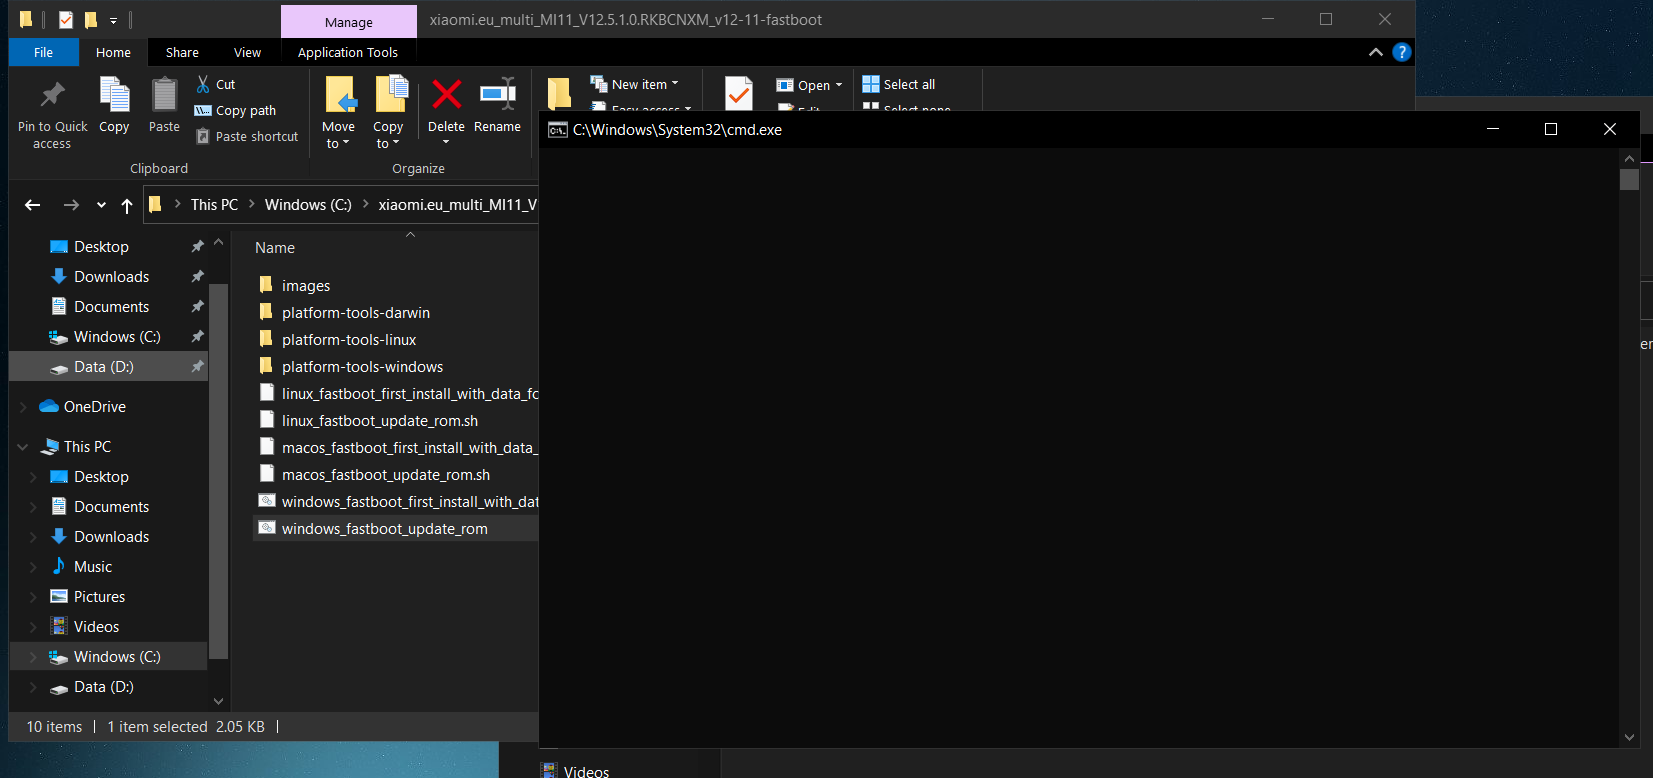This screenshot has width=1653, height=778.
Task: Navigate up one folder level arrow
Action: click(127, 205)
